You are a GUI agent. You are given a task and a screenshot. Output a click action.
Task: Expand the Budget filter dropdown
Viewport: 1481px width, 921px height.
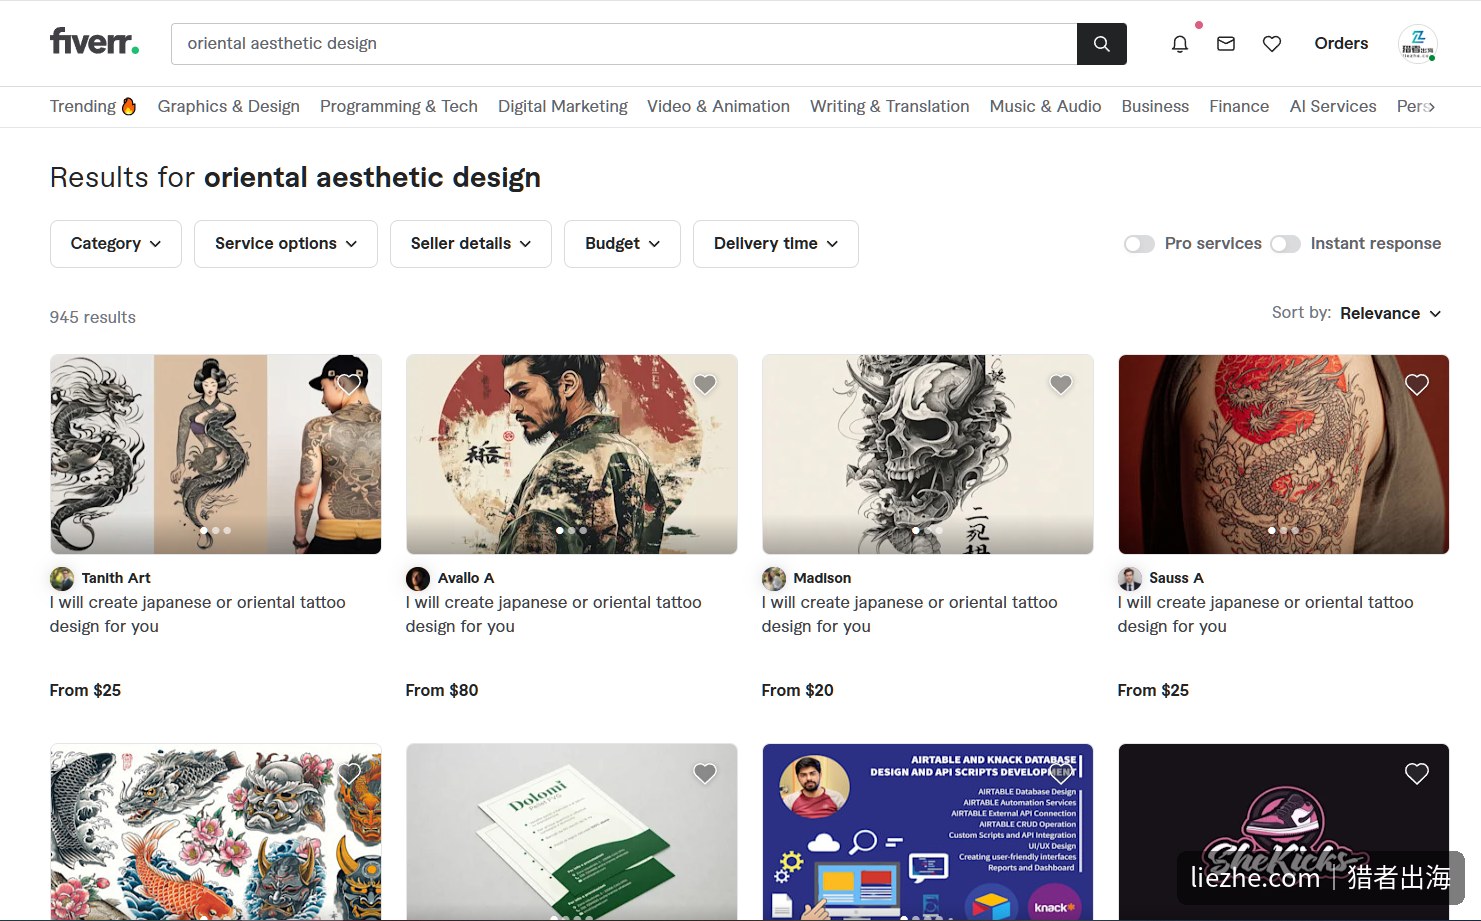622,244
